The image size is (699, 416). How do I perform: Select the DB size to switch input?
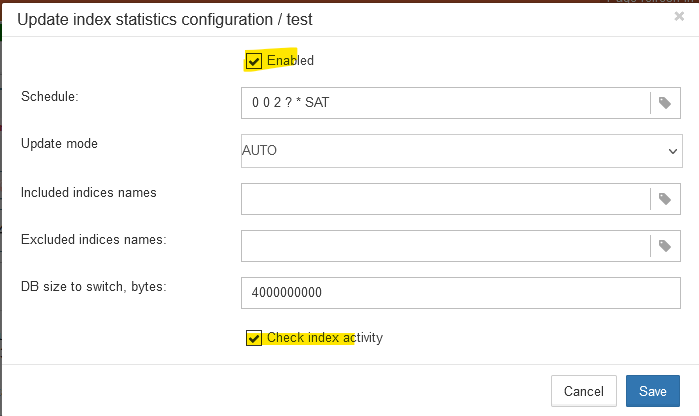460,293
